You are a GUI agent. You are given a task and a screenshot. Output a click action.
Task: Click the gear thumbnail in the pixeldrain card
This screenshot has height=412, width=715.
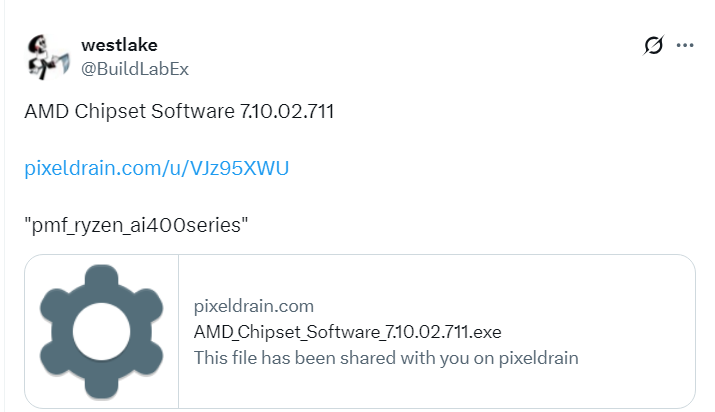pyautogui.click(x=101, y=331)
